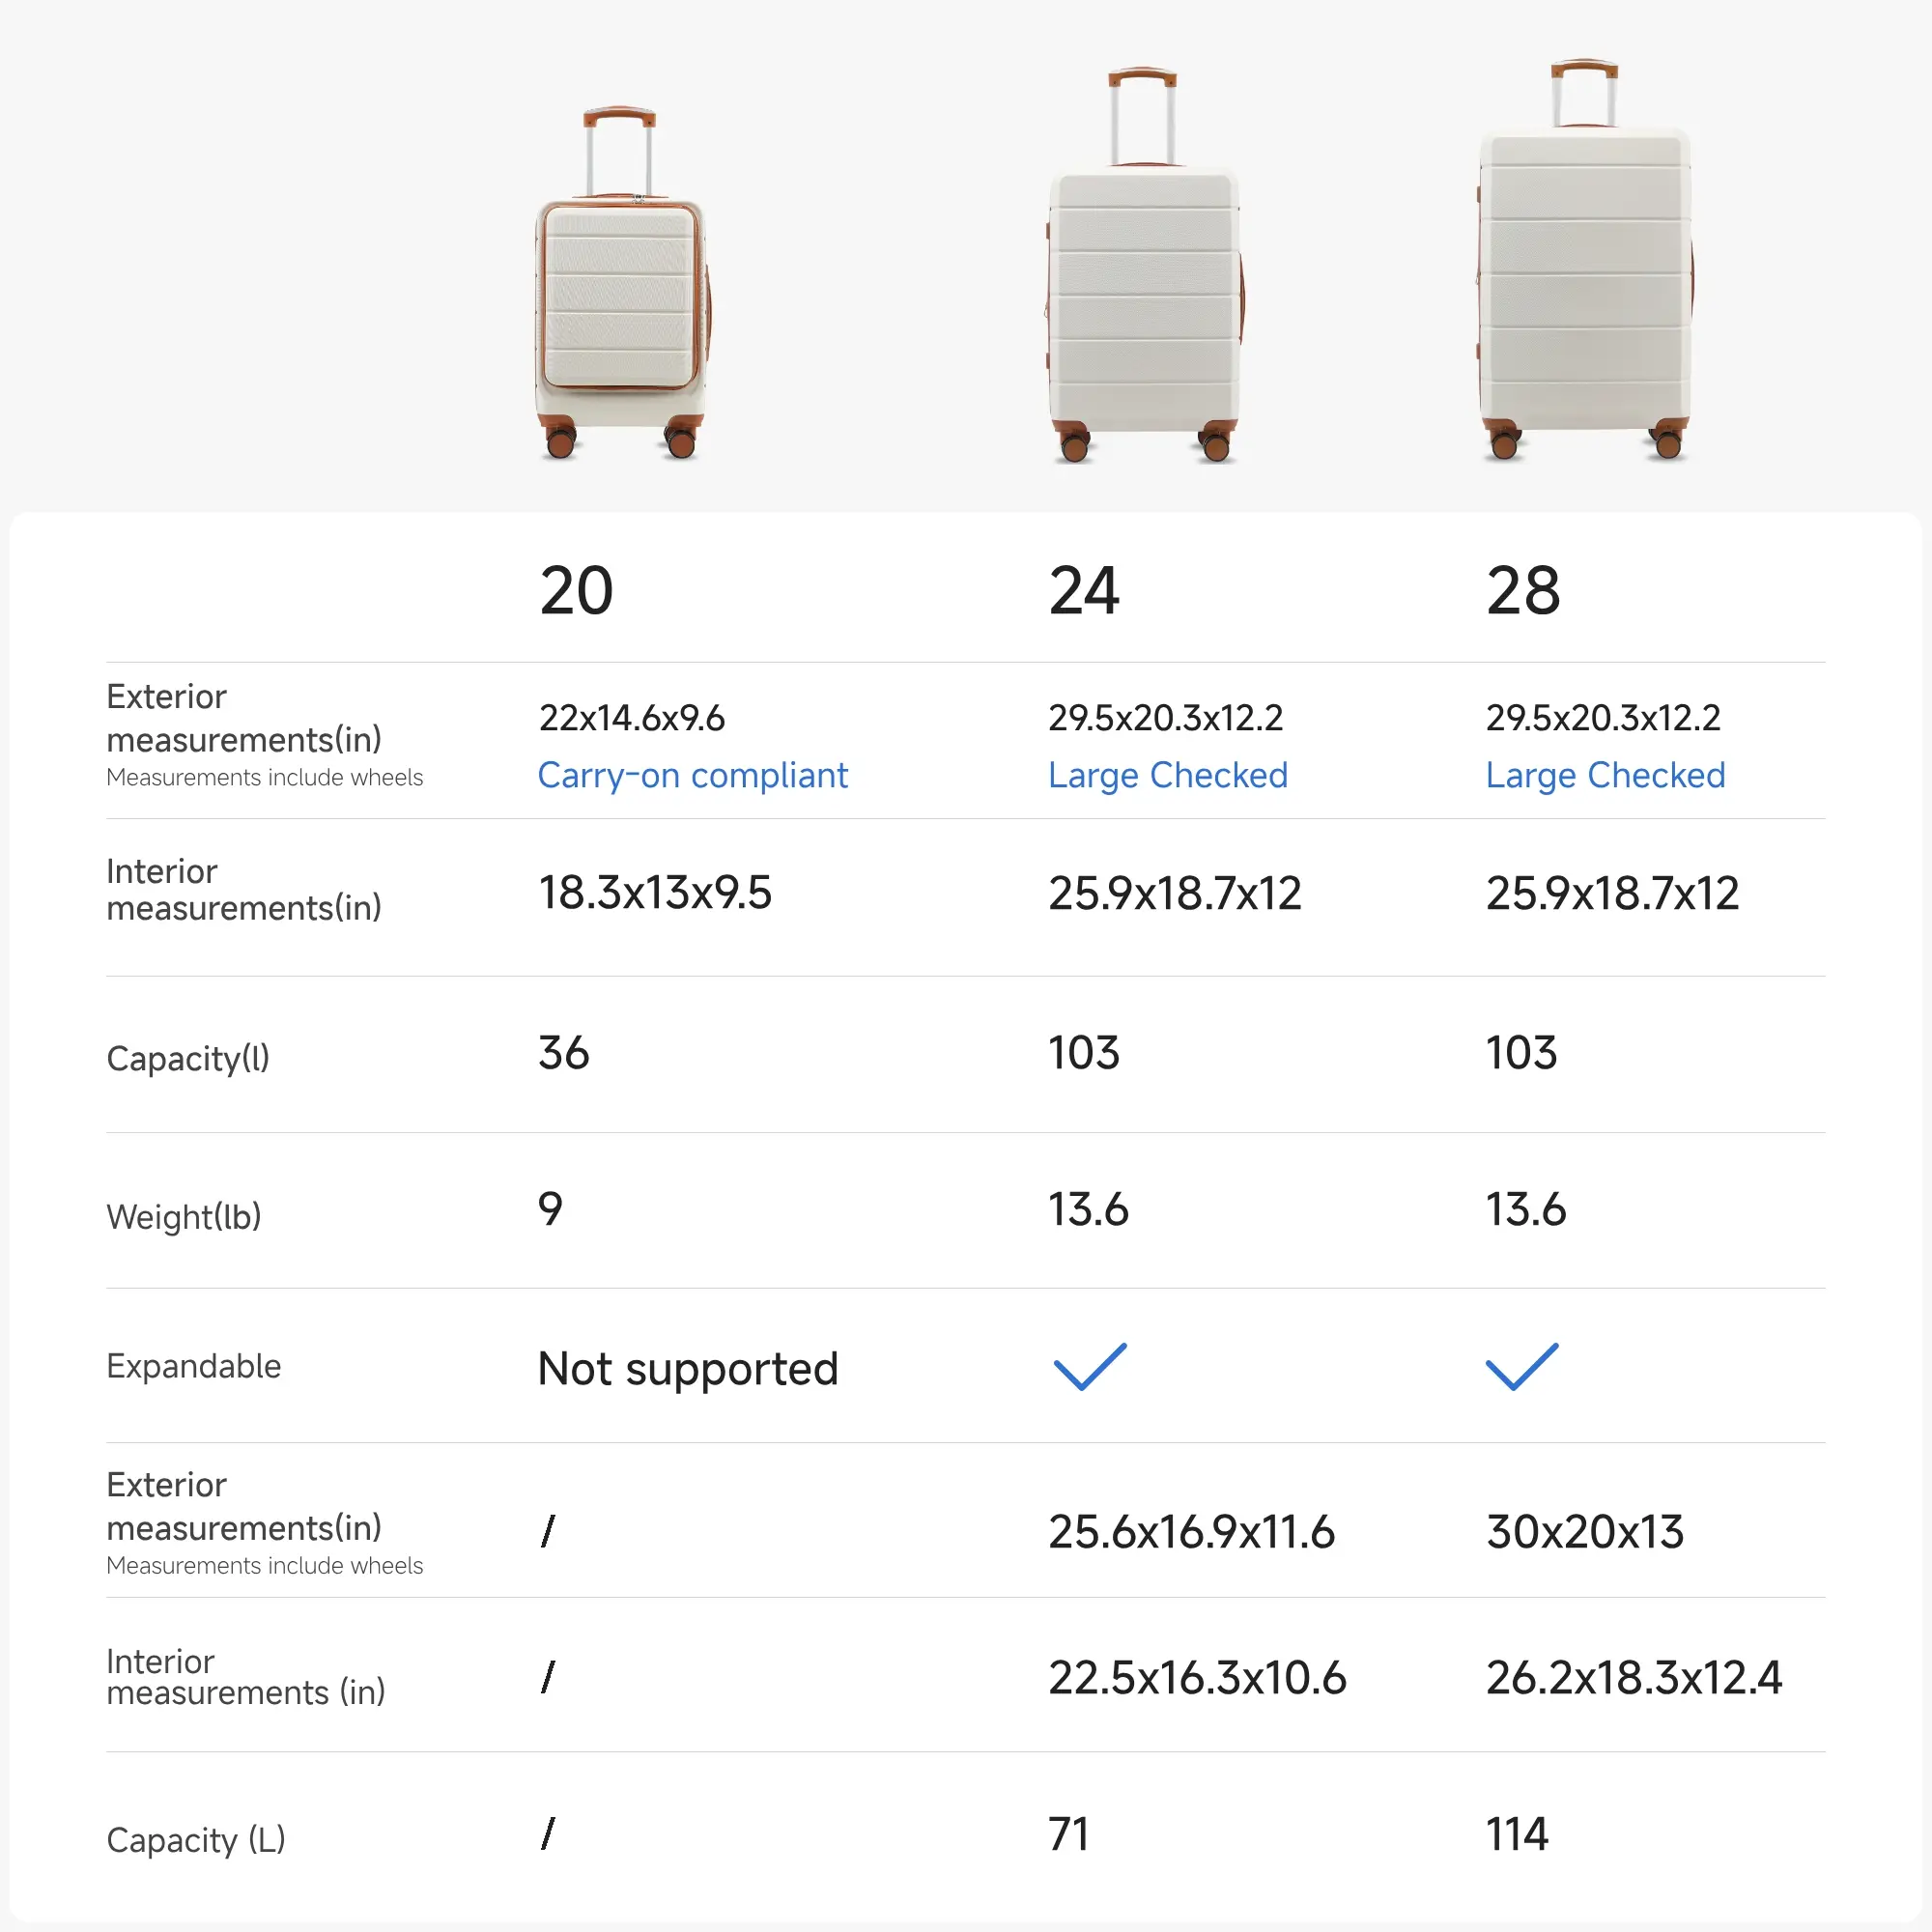Click the "Not supported" expandable text
This screenshot has height=1932, width=1932.
pos(687,1368)
